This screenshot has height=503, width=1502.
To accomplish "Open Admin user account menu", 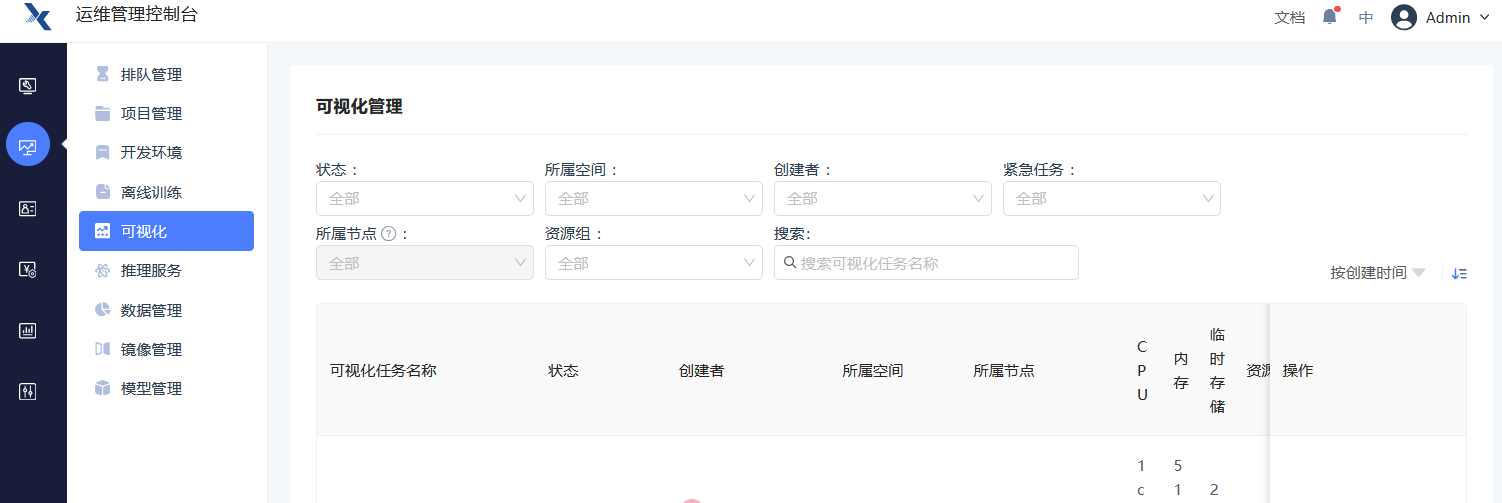I will point(1441,17).
